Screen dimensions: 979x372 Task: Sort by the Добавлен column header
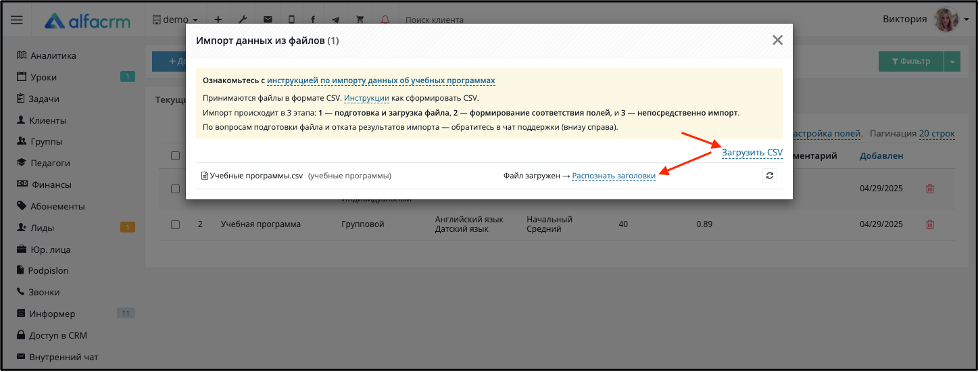point(881,156)
